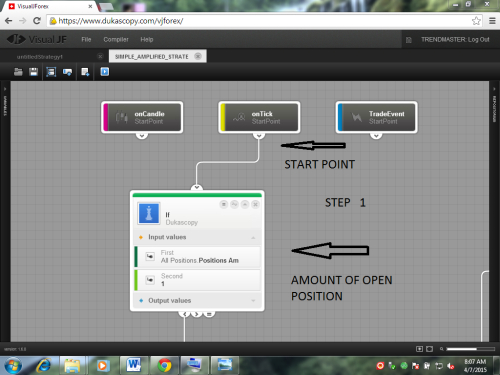Screen dimensions: 500x375
Task: Collapse the Input values section
Action: (x=253, y=237)
